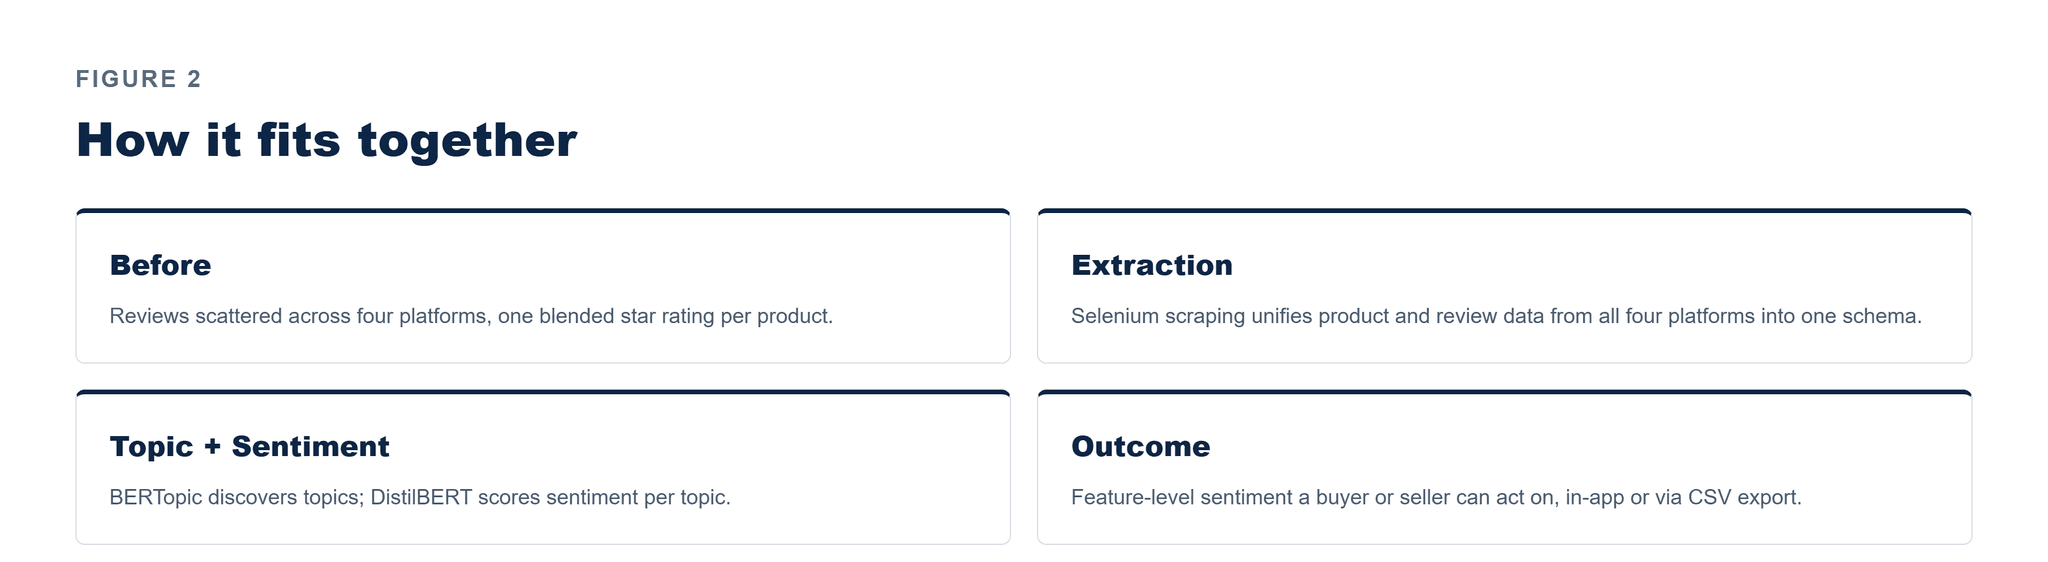
Task: Click 'sentiment per topic' text in description
Action: click(x=638, y=497)
